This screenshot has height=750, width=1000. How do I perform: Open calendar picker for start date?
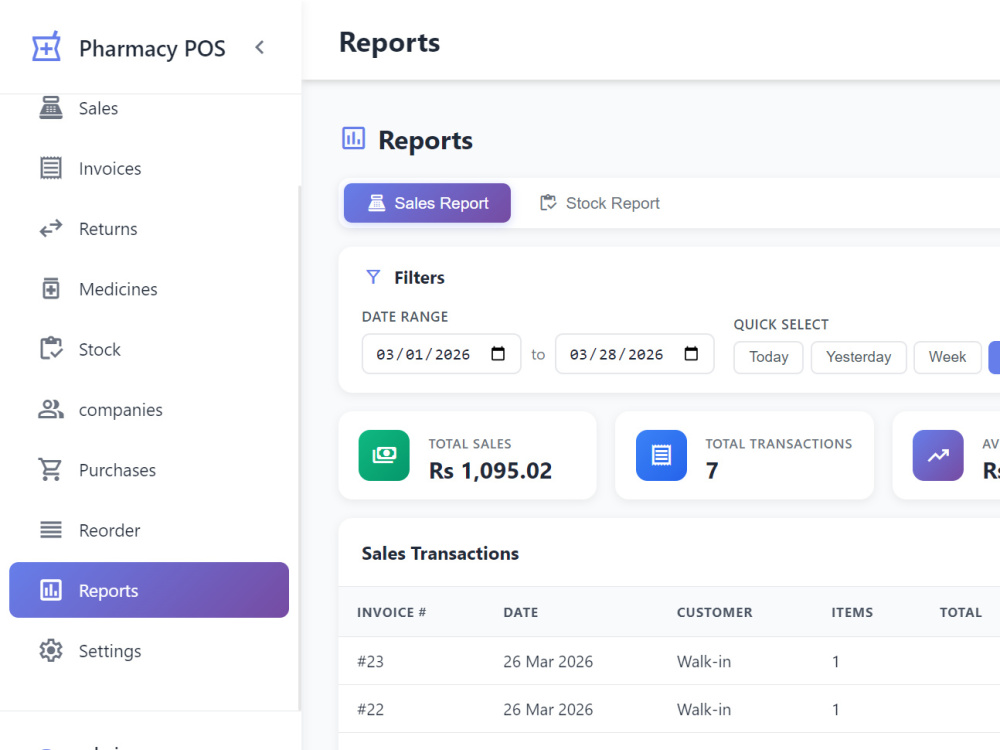[x=498, y=353]
